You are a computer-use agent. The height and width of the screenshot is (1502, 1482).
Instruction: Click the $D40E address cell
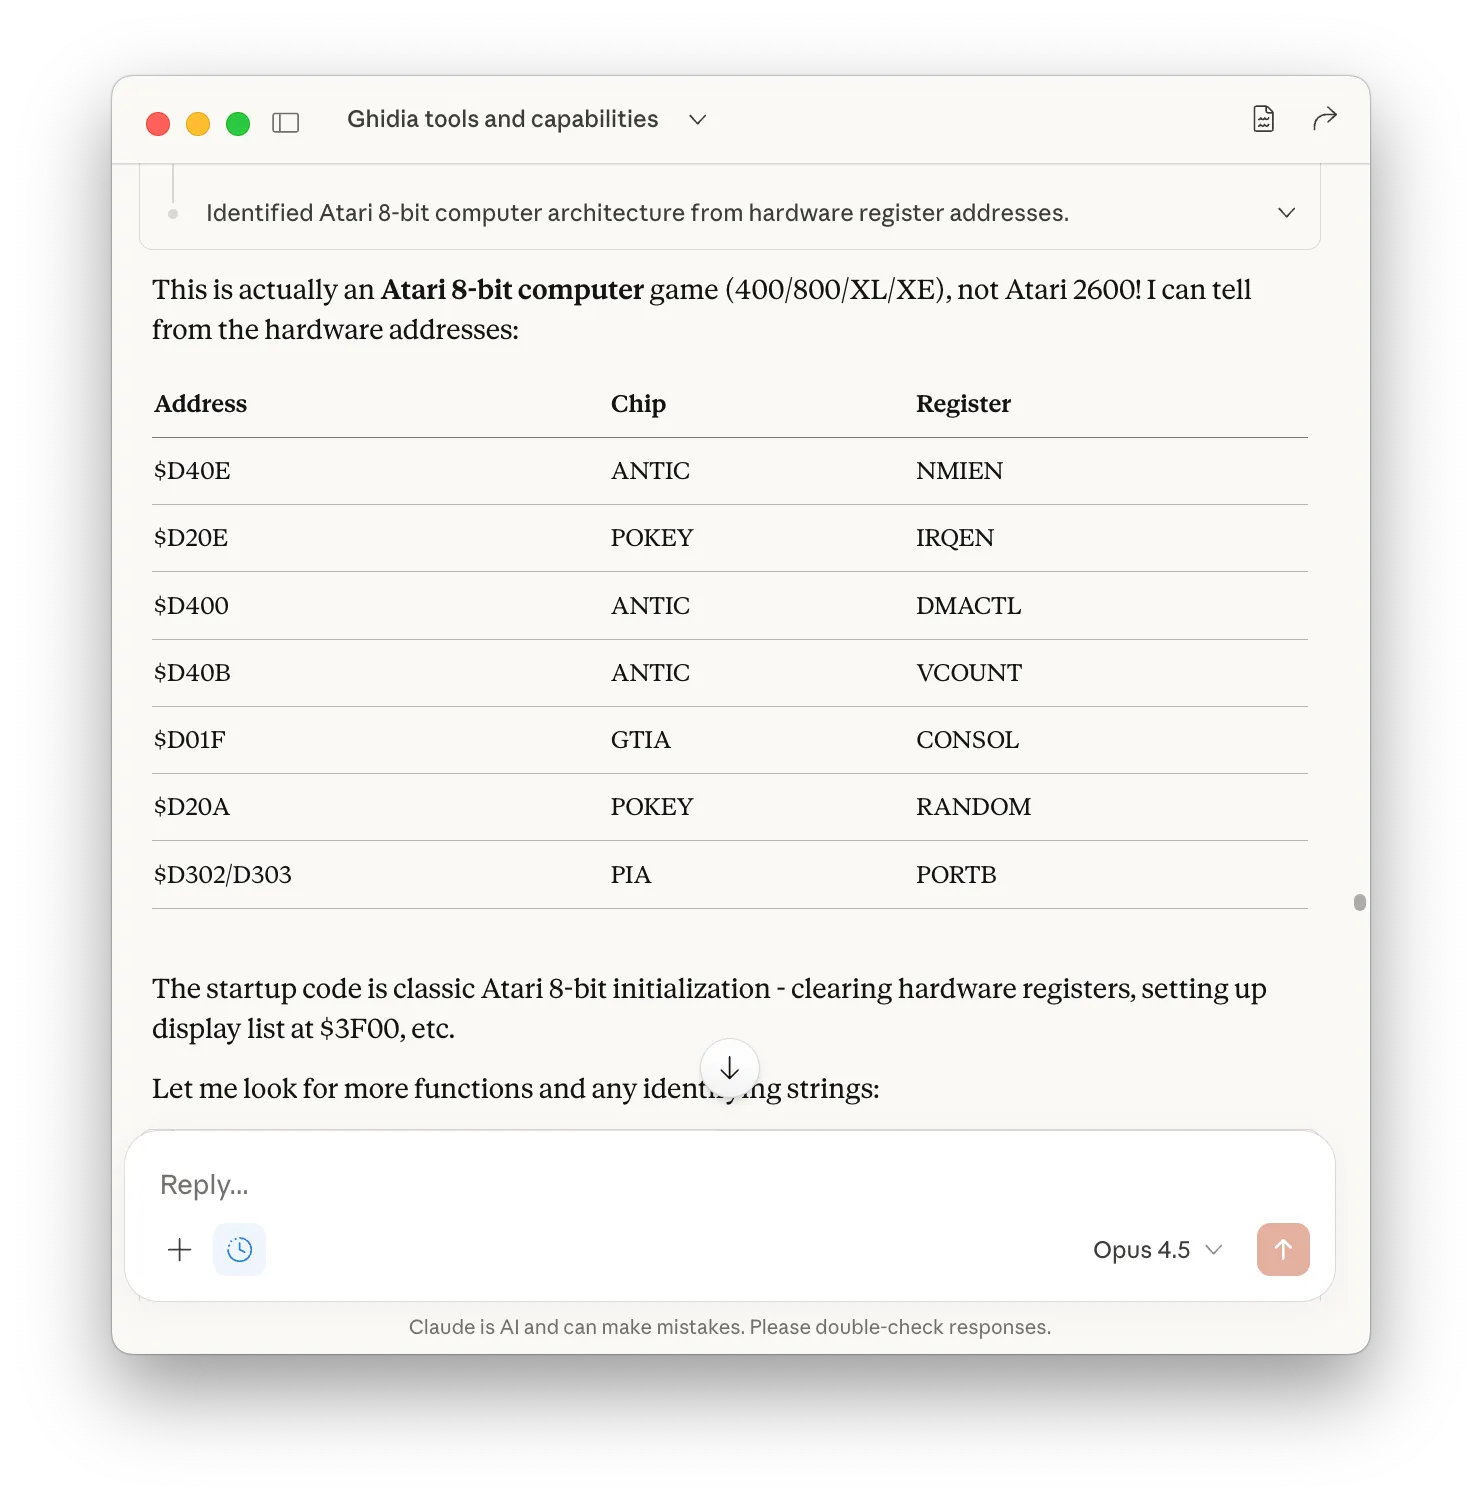click(192, 471)
